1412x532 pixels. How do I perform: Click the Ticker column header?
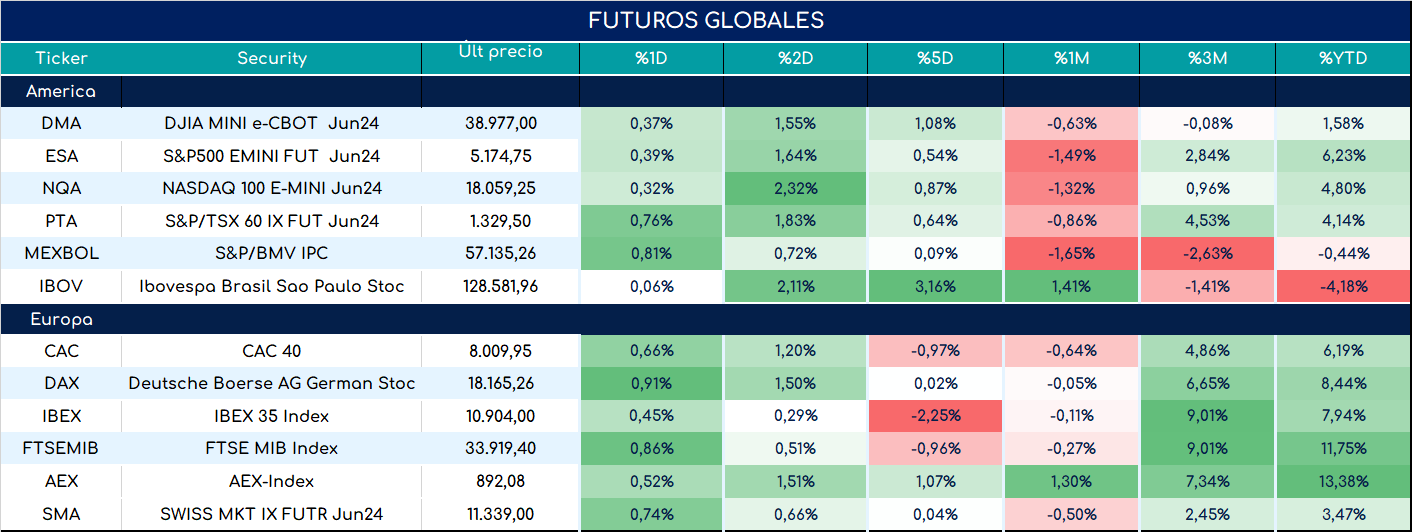pyautogui.click(x=62, y=58)
